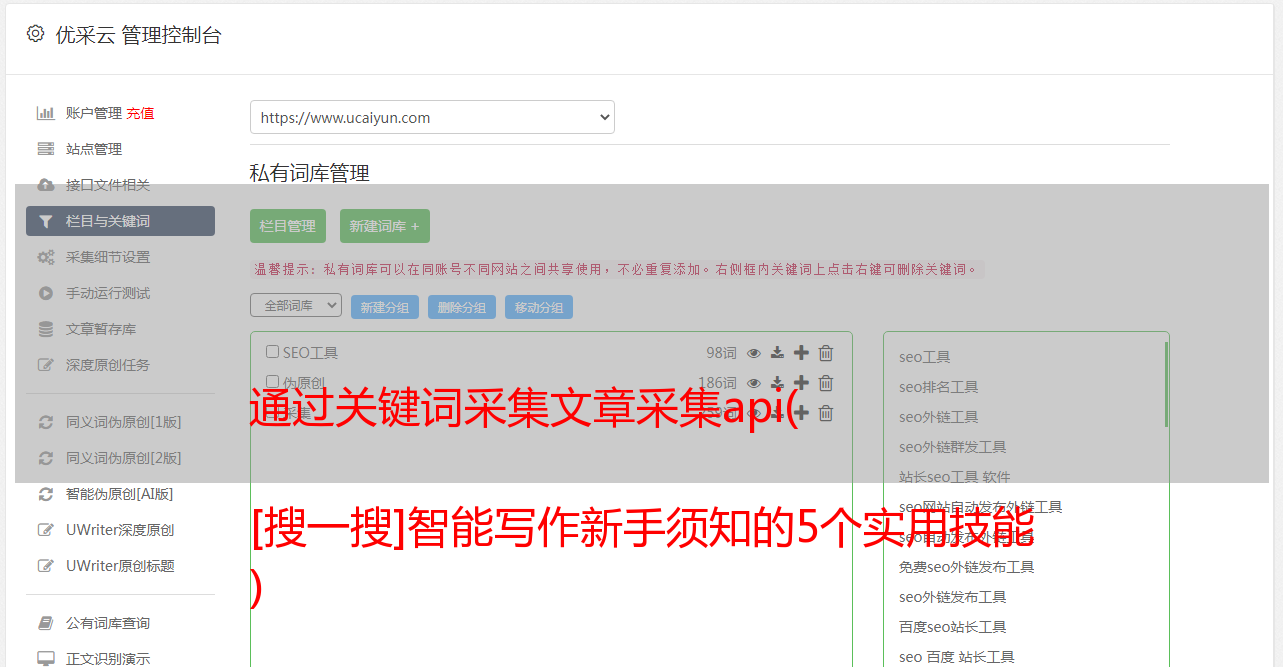Select keyword 免费seo外链发布工具
The width and height of the screenshot is (1283, 667).
pyautogui.click(x=967, y=567)
